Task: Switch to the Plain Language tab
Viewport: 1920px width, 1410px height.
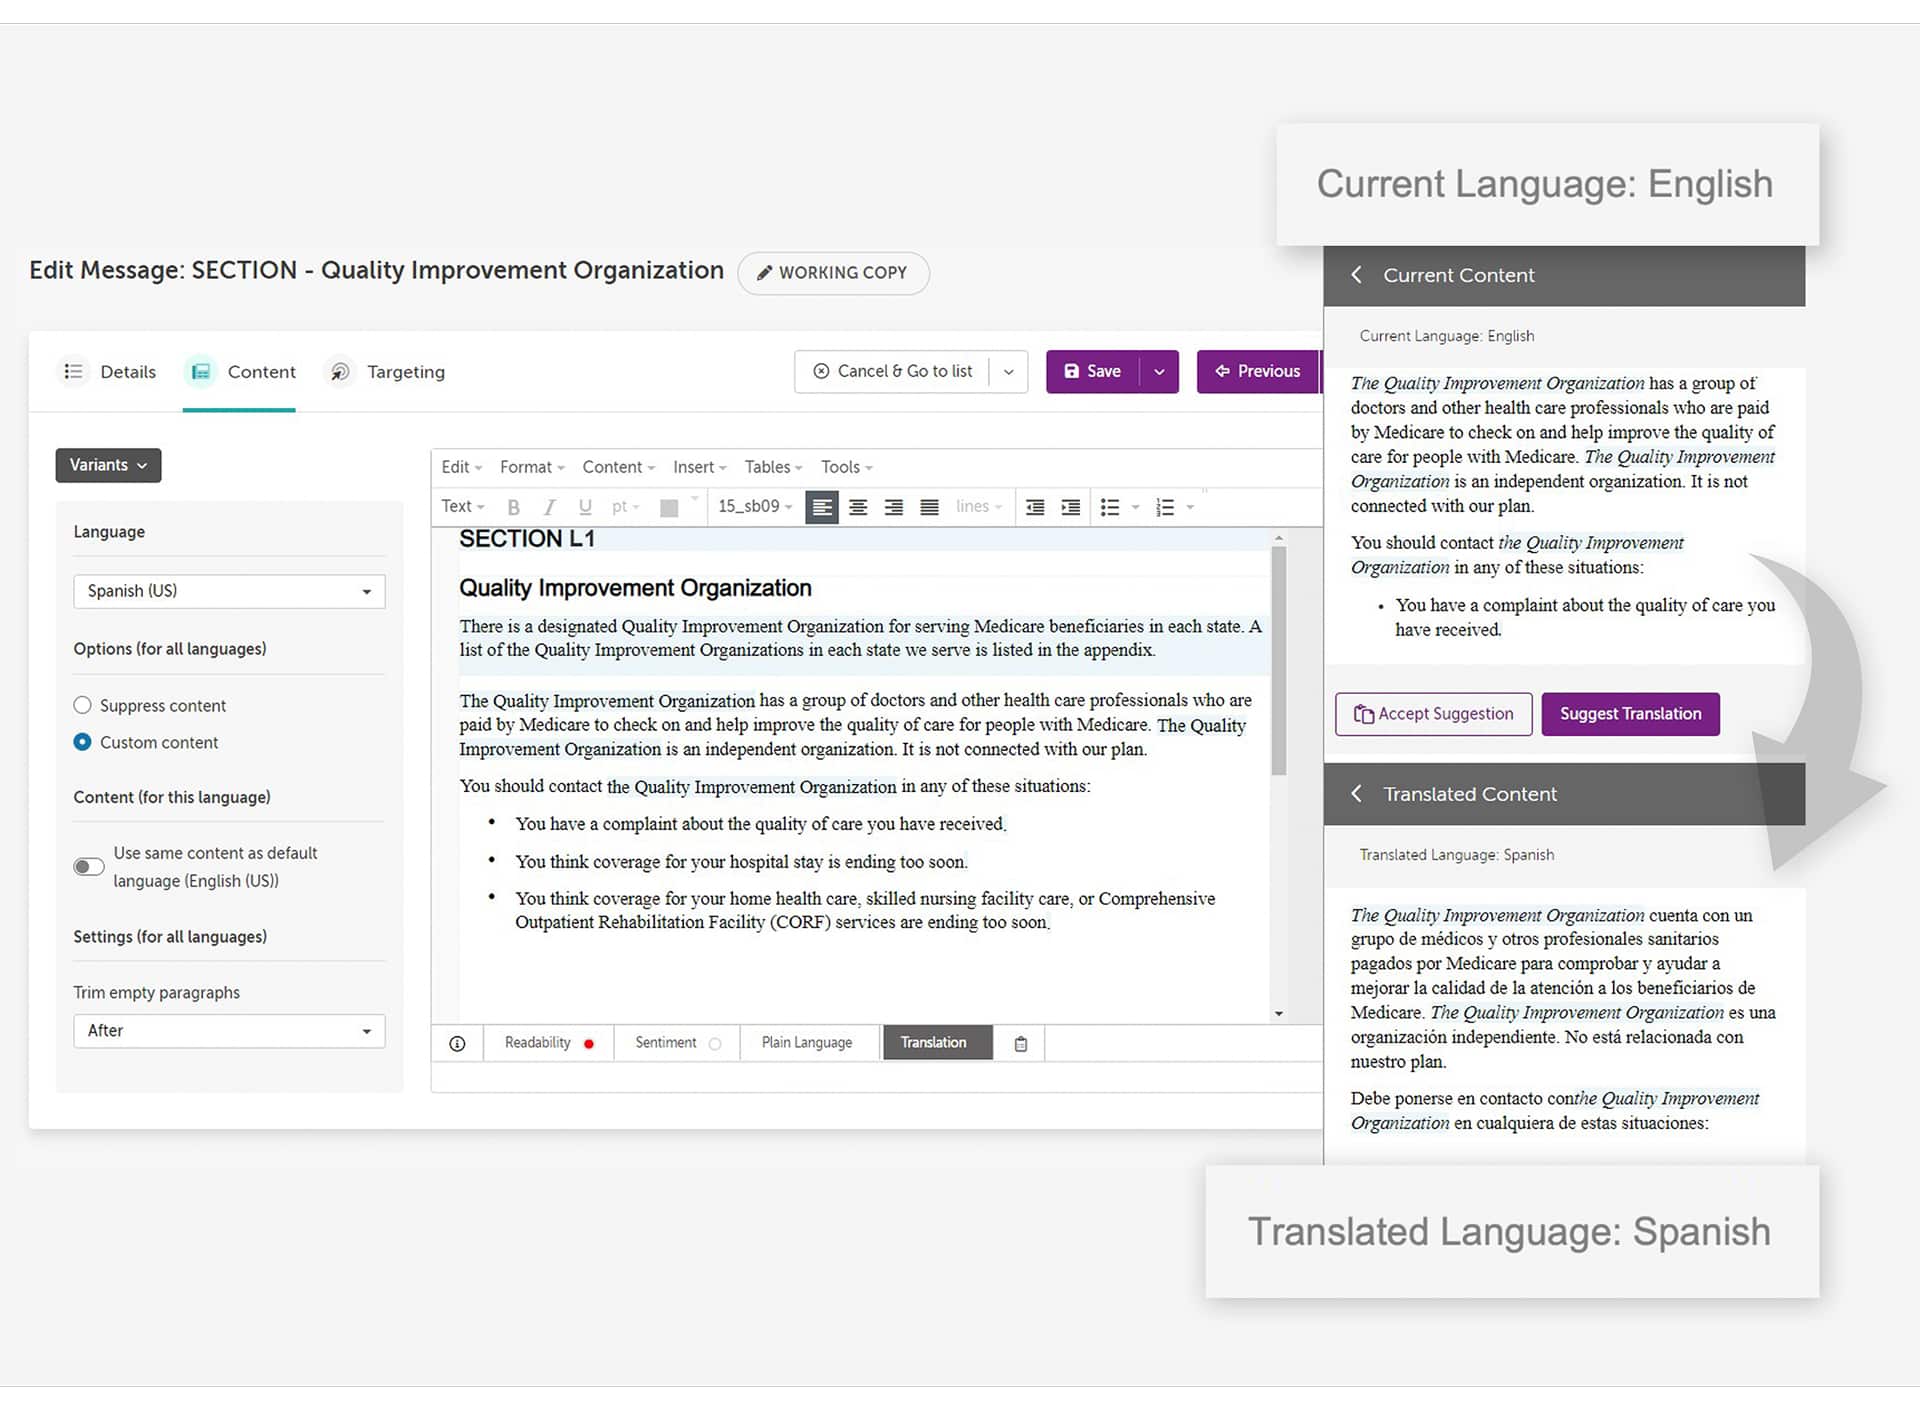Action: pos(807,1043)
